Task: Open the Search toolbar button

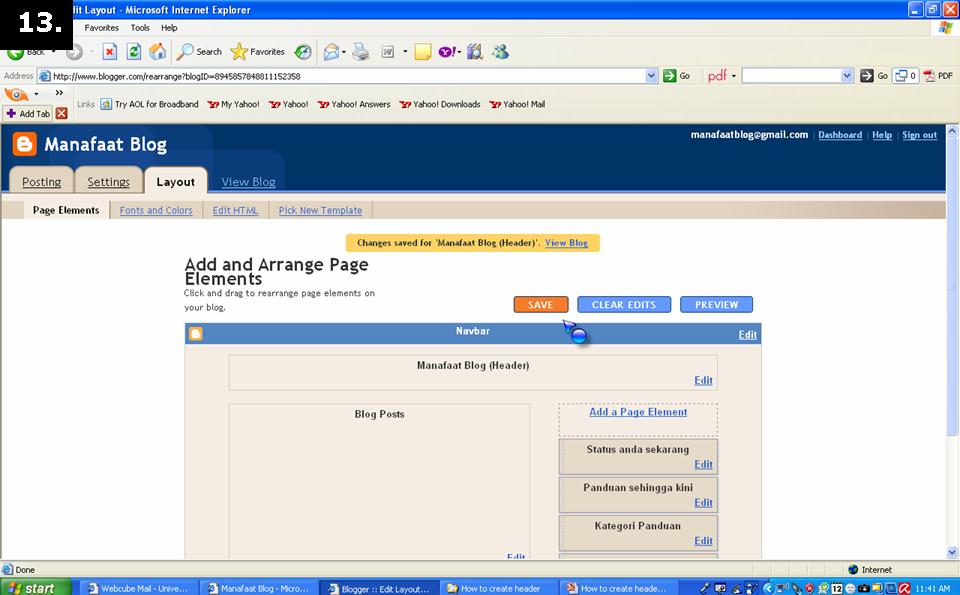Action: [199, 52]
